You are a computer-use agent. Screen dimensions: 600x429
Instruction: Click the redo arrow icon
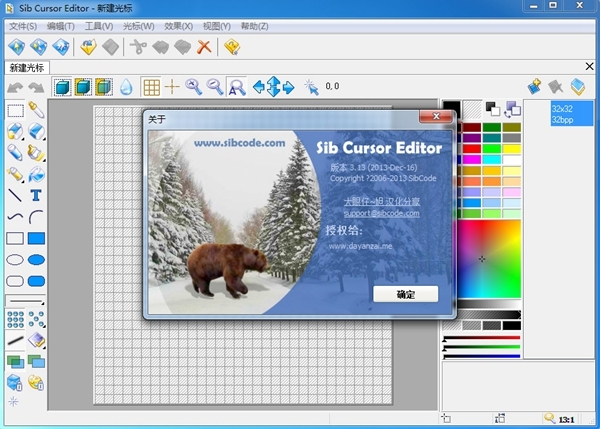click(36, 88)
